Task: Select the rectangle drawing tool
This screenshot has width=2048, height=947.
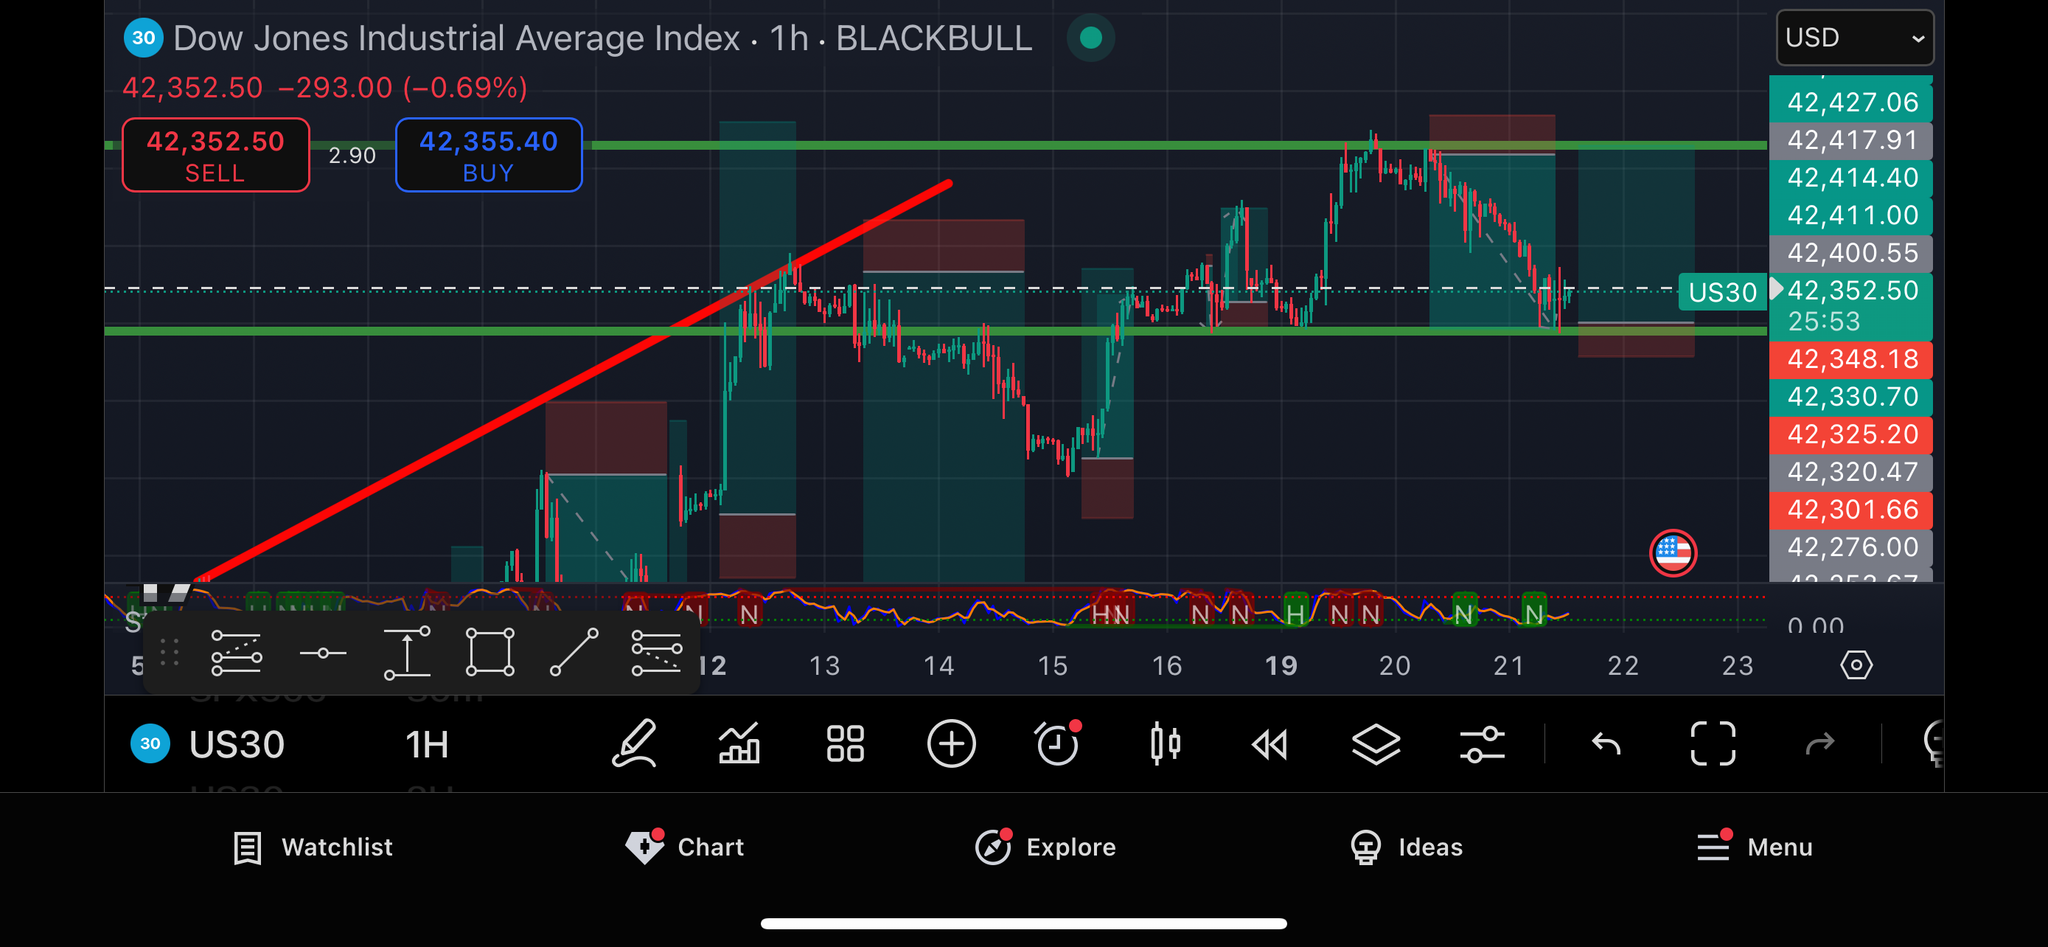Action: pyautogui.click(x=490, y=653)
